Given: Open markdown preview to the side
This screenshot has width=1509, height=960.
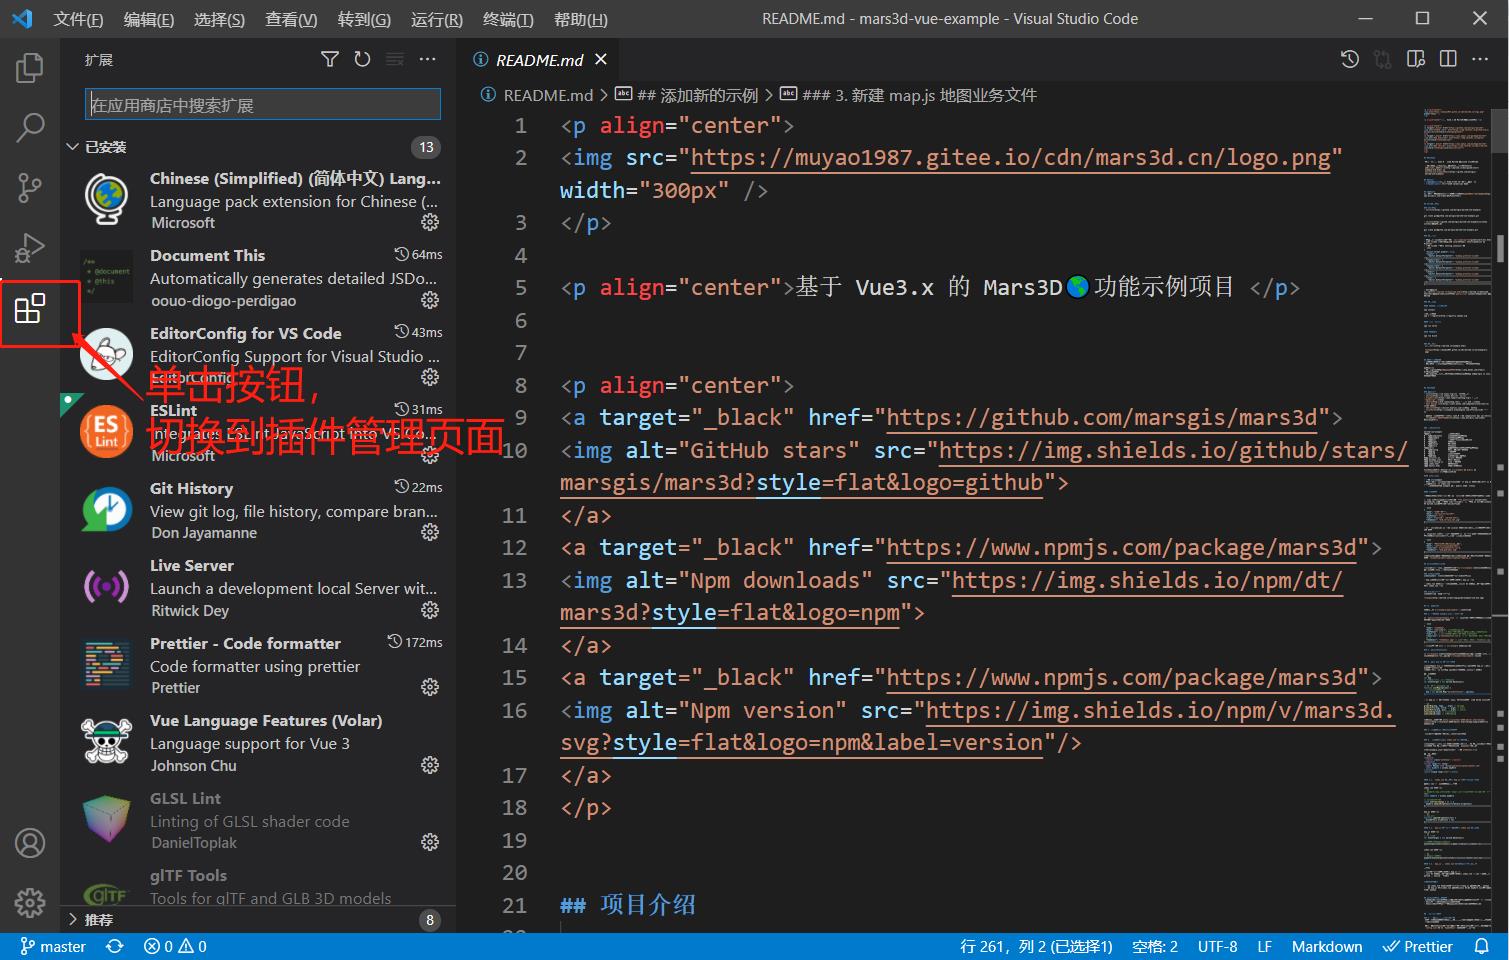Looking at the screenshot, I should click(1416, 60).
